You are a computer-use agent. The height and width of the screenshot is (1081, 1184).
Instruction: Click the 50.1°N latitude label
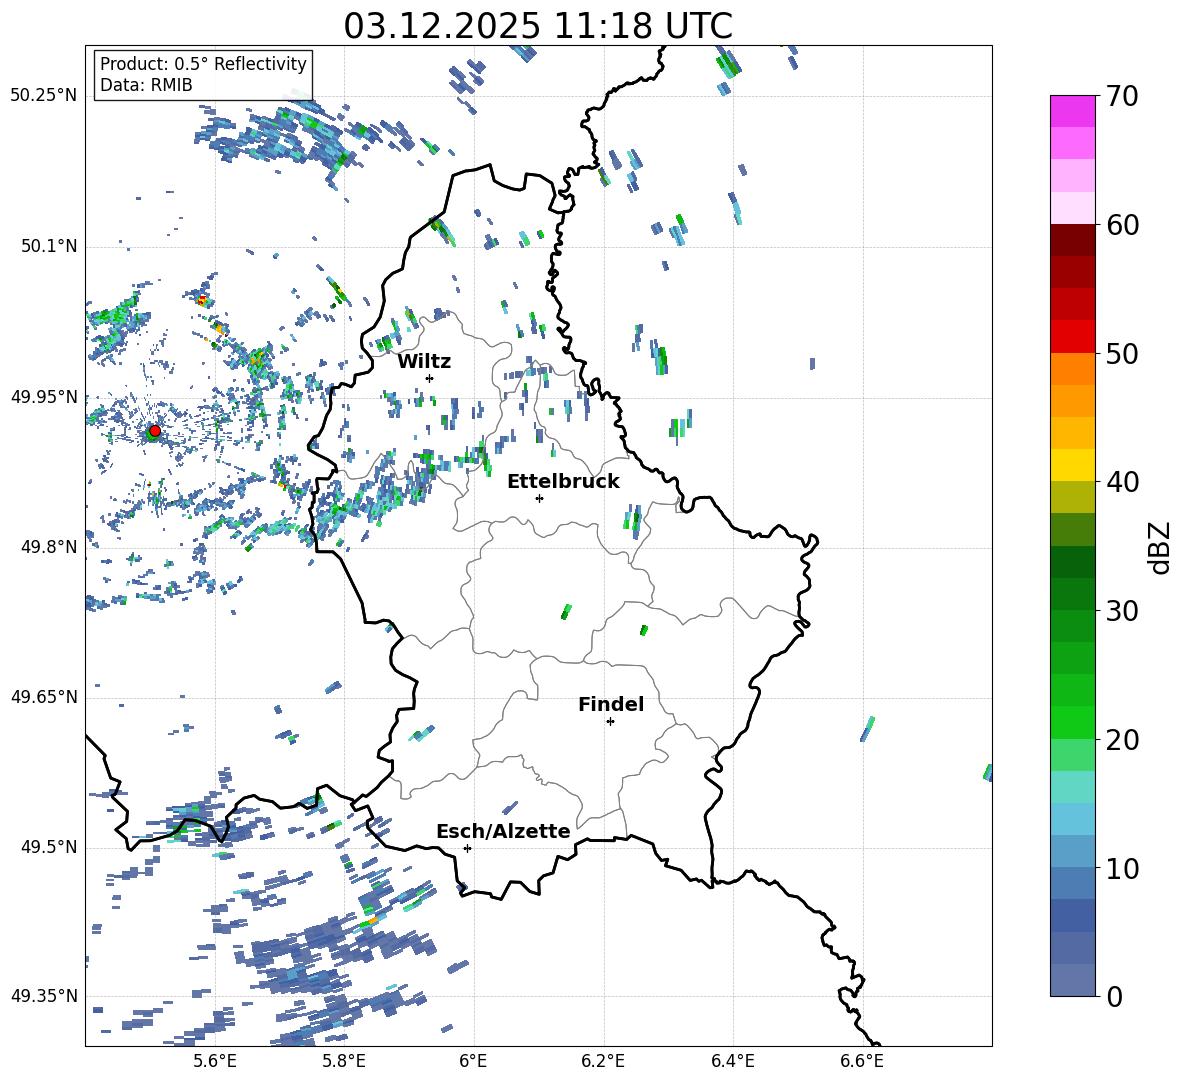click(48, 247)
